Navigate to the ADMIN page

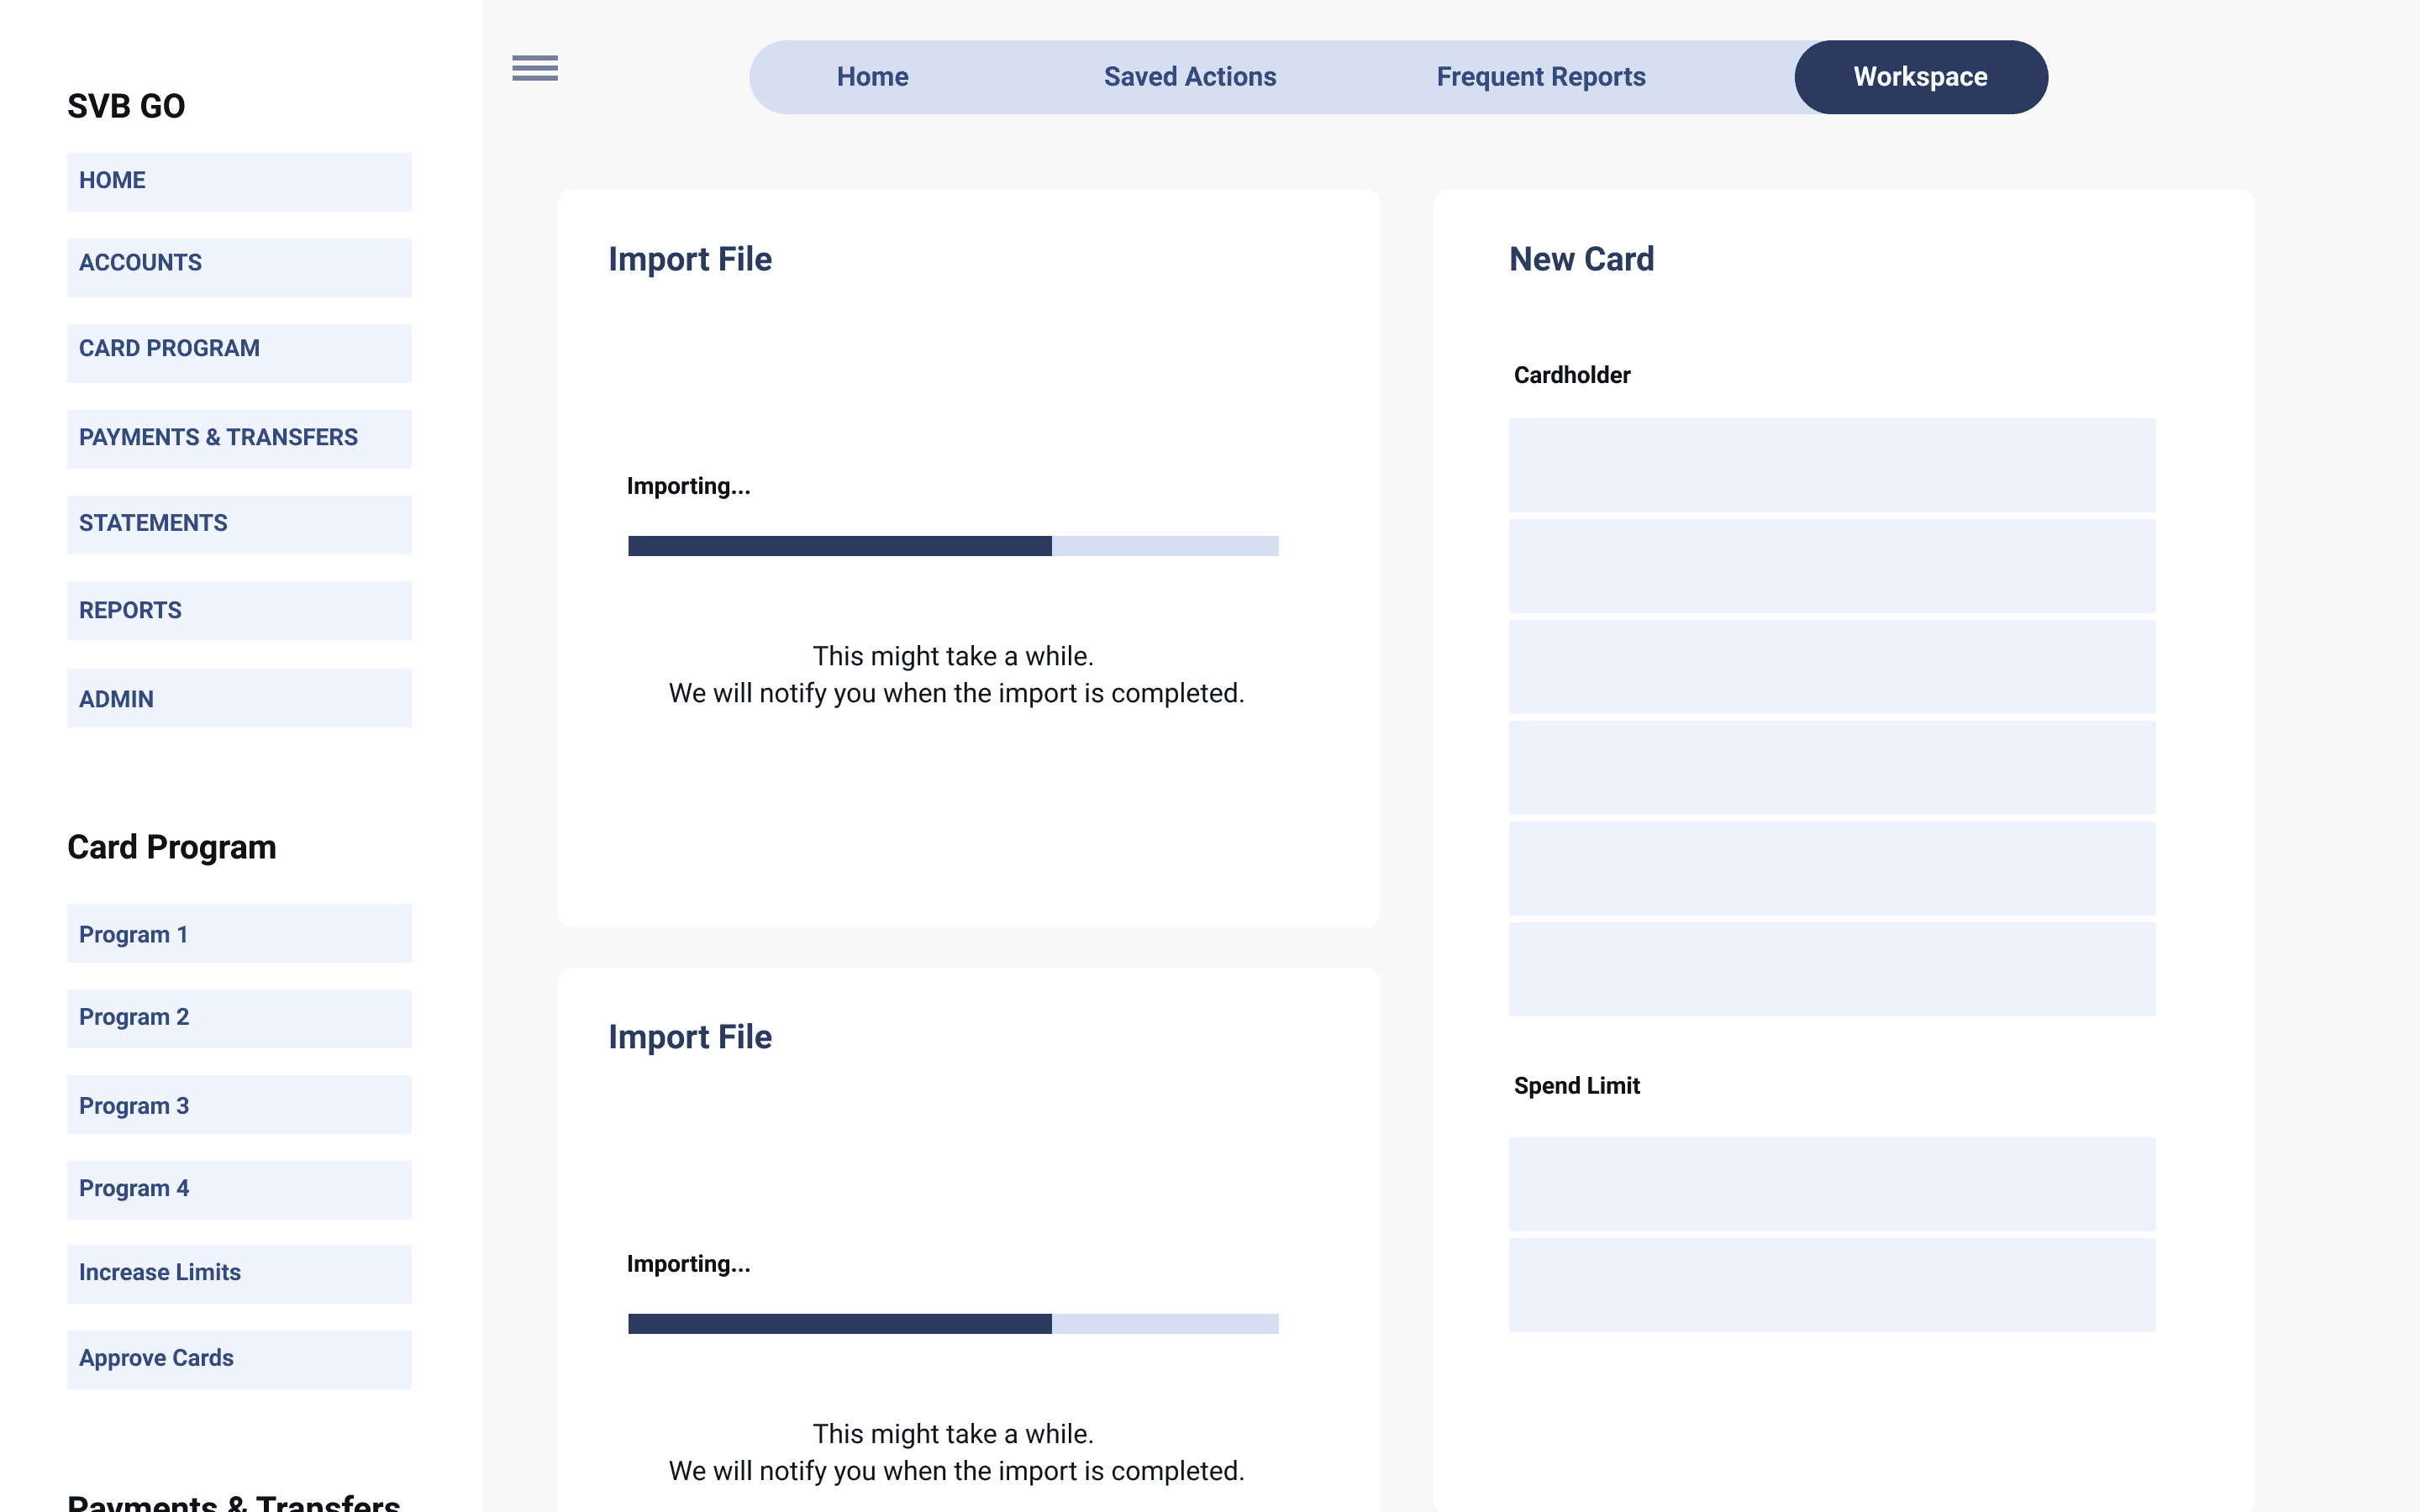[238, 697]
